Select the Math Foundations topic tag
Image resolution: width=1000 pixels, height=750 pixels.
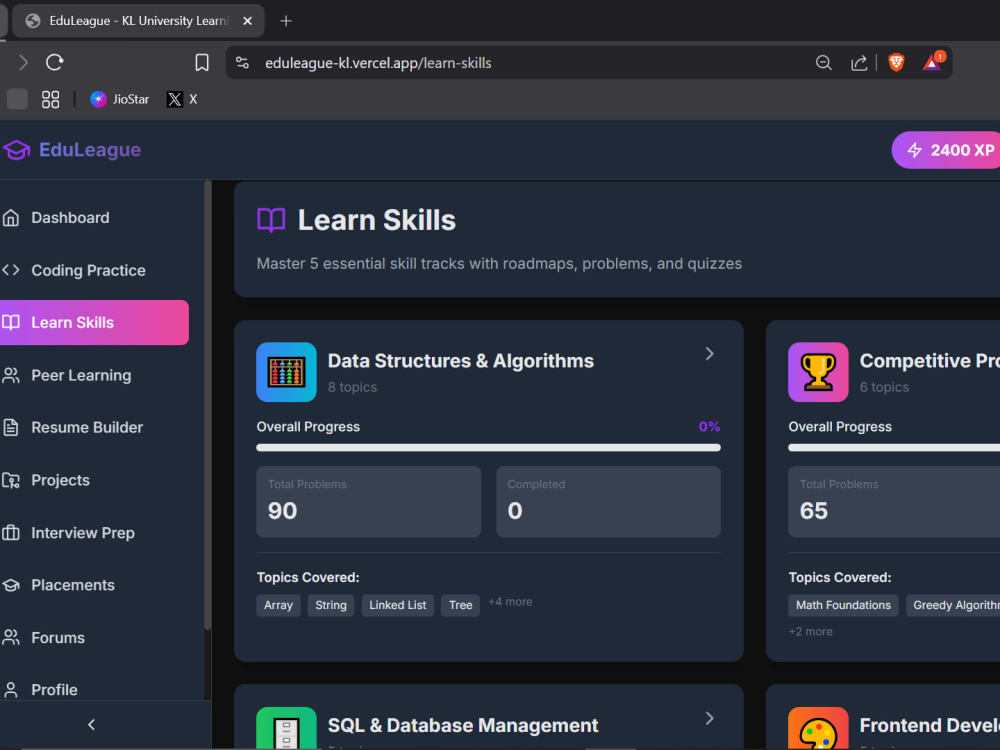[843, 605]
